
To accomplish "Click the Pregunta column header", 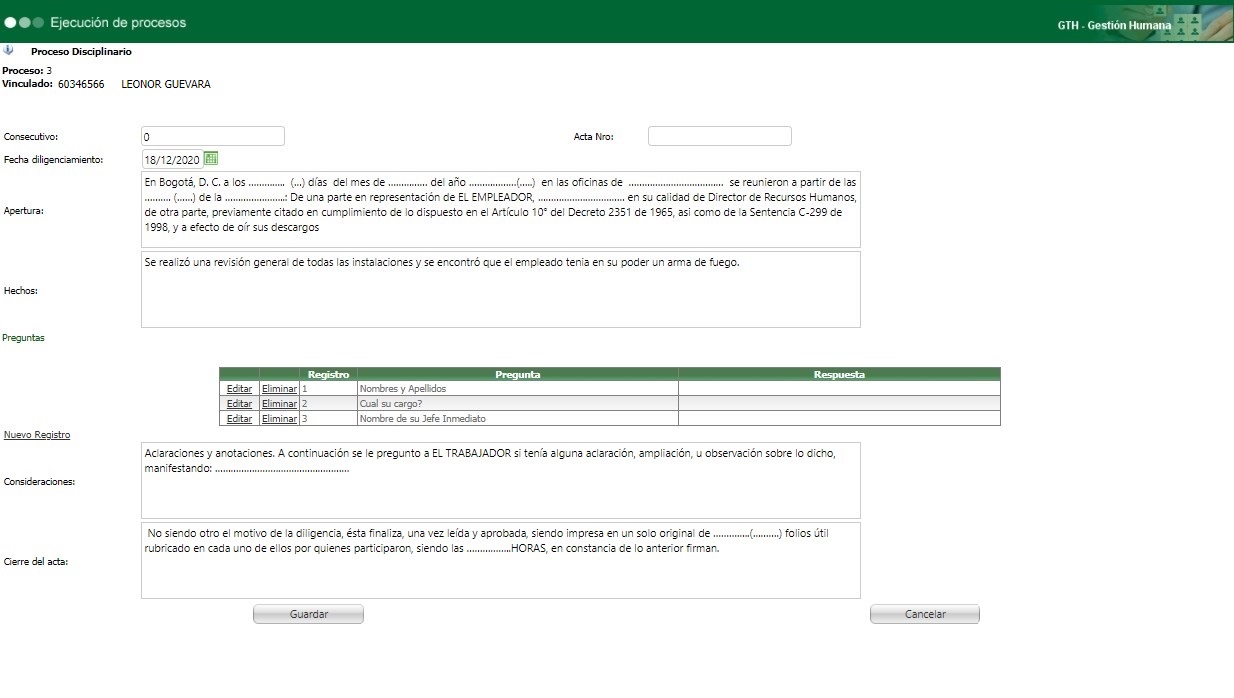I will pyautogui.click(x=518, y=374).
